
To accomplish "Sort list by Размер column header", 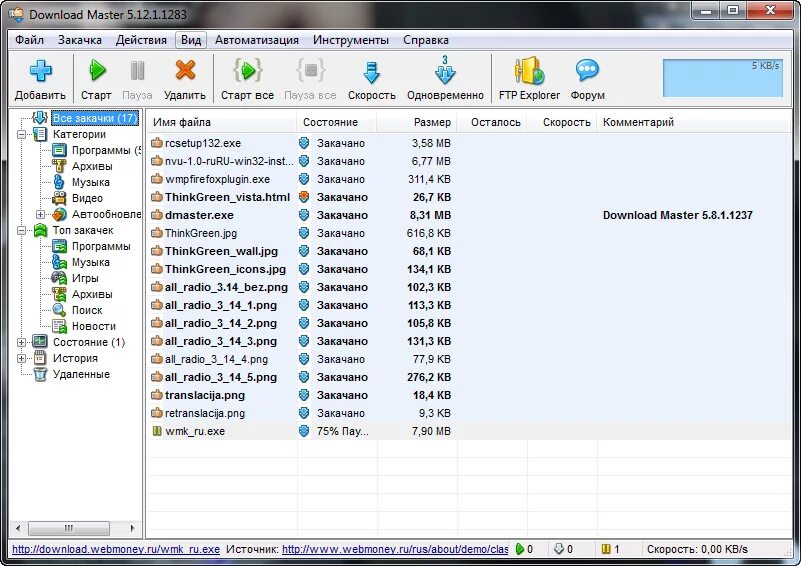I will [x=416, y=122].
